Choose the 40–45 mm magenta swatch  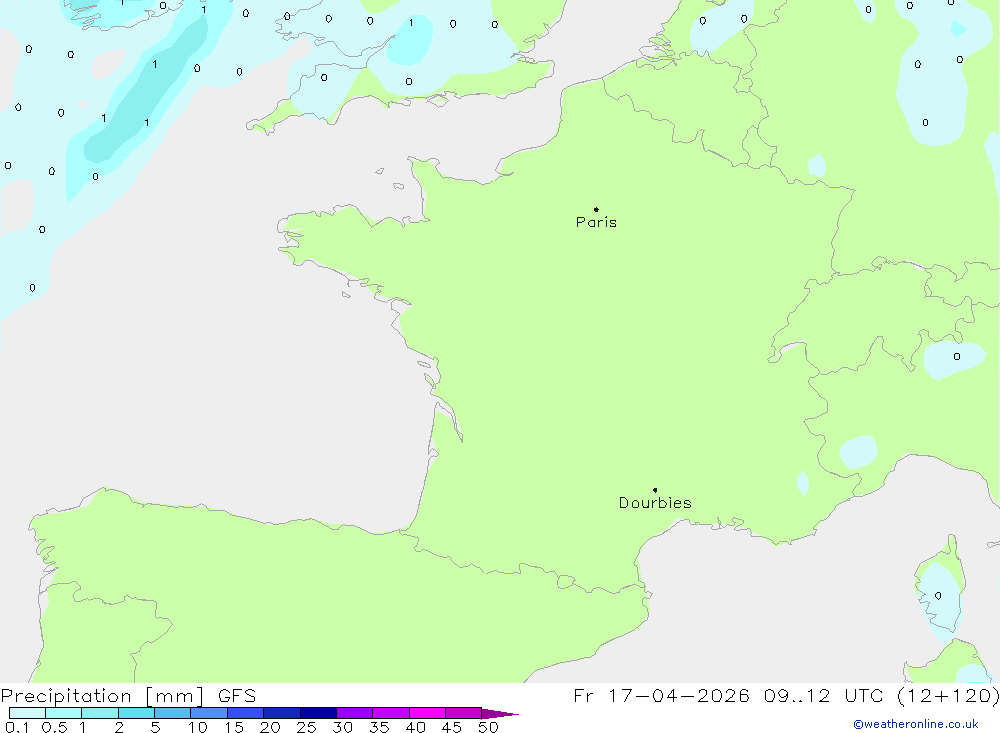coord(427,713)
